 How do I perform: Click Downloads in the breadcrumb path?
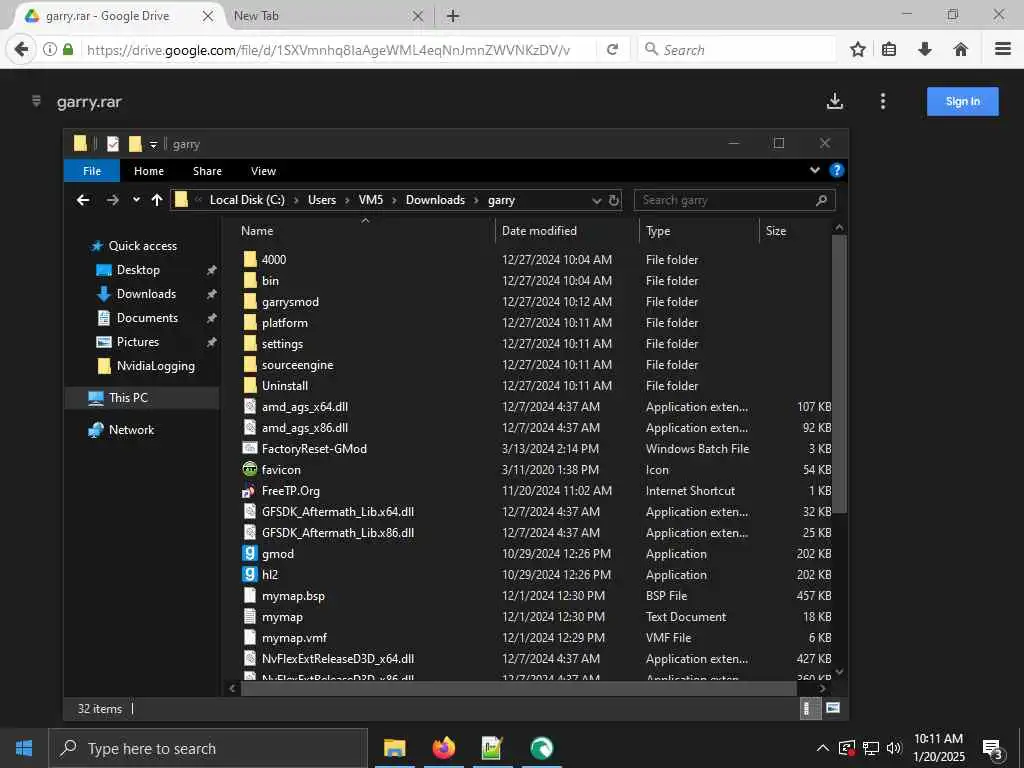(435, 200)
